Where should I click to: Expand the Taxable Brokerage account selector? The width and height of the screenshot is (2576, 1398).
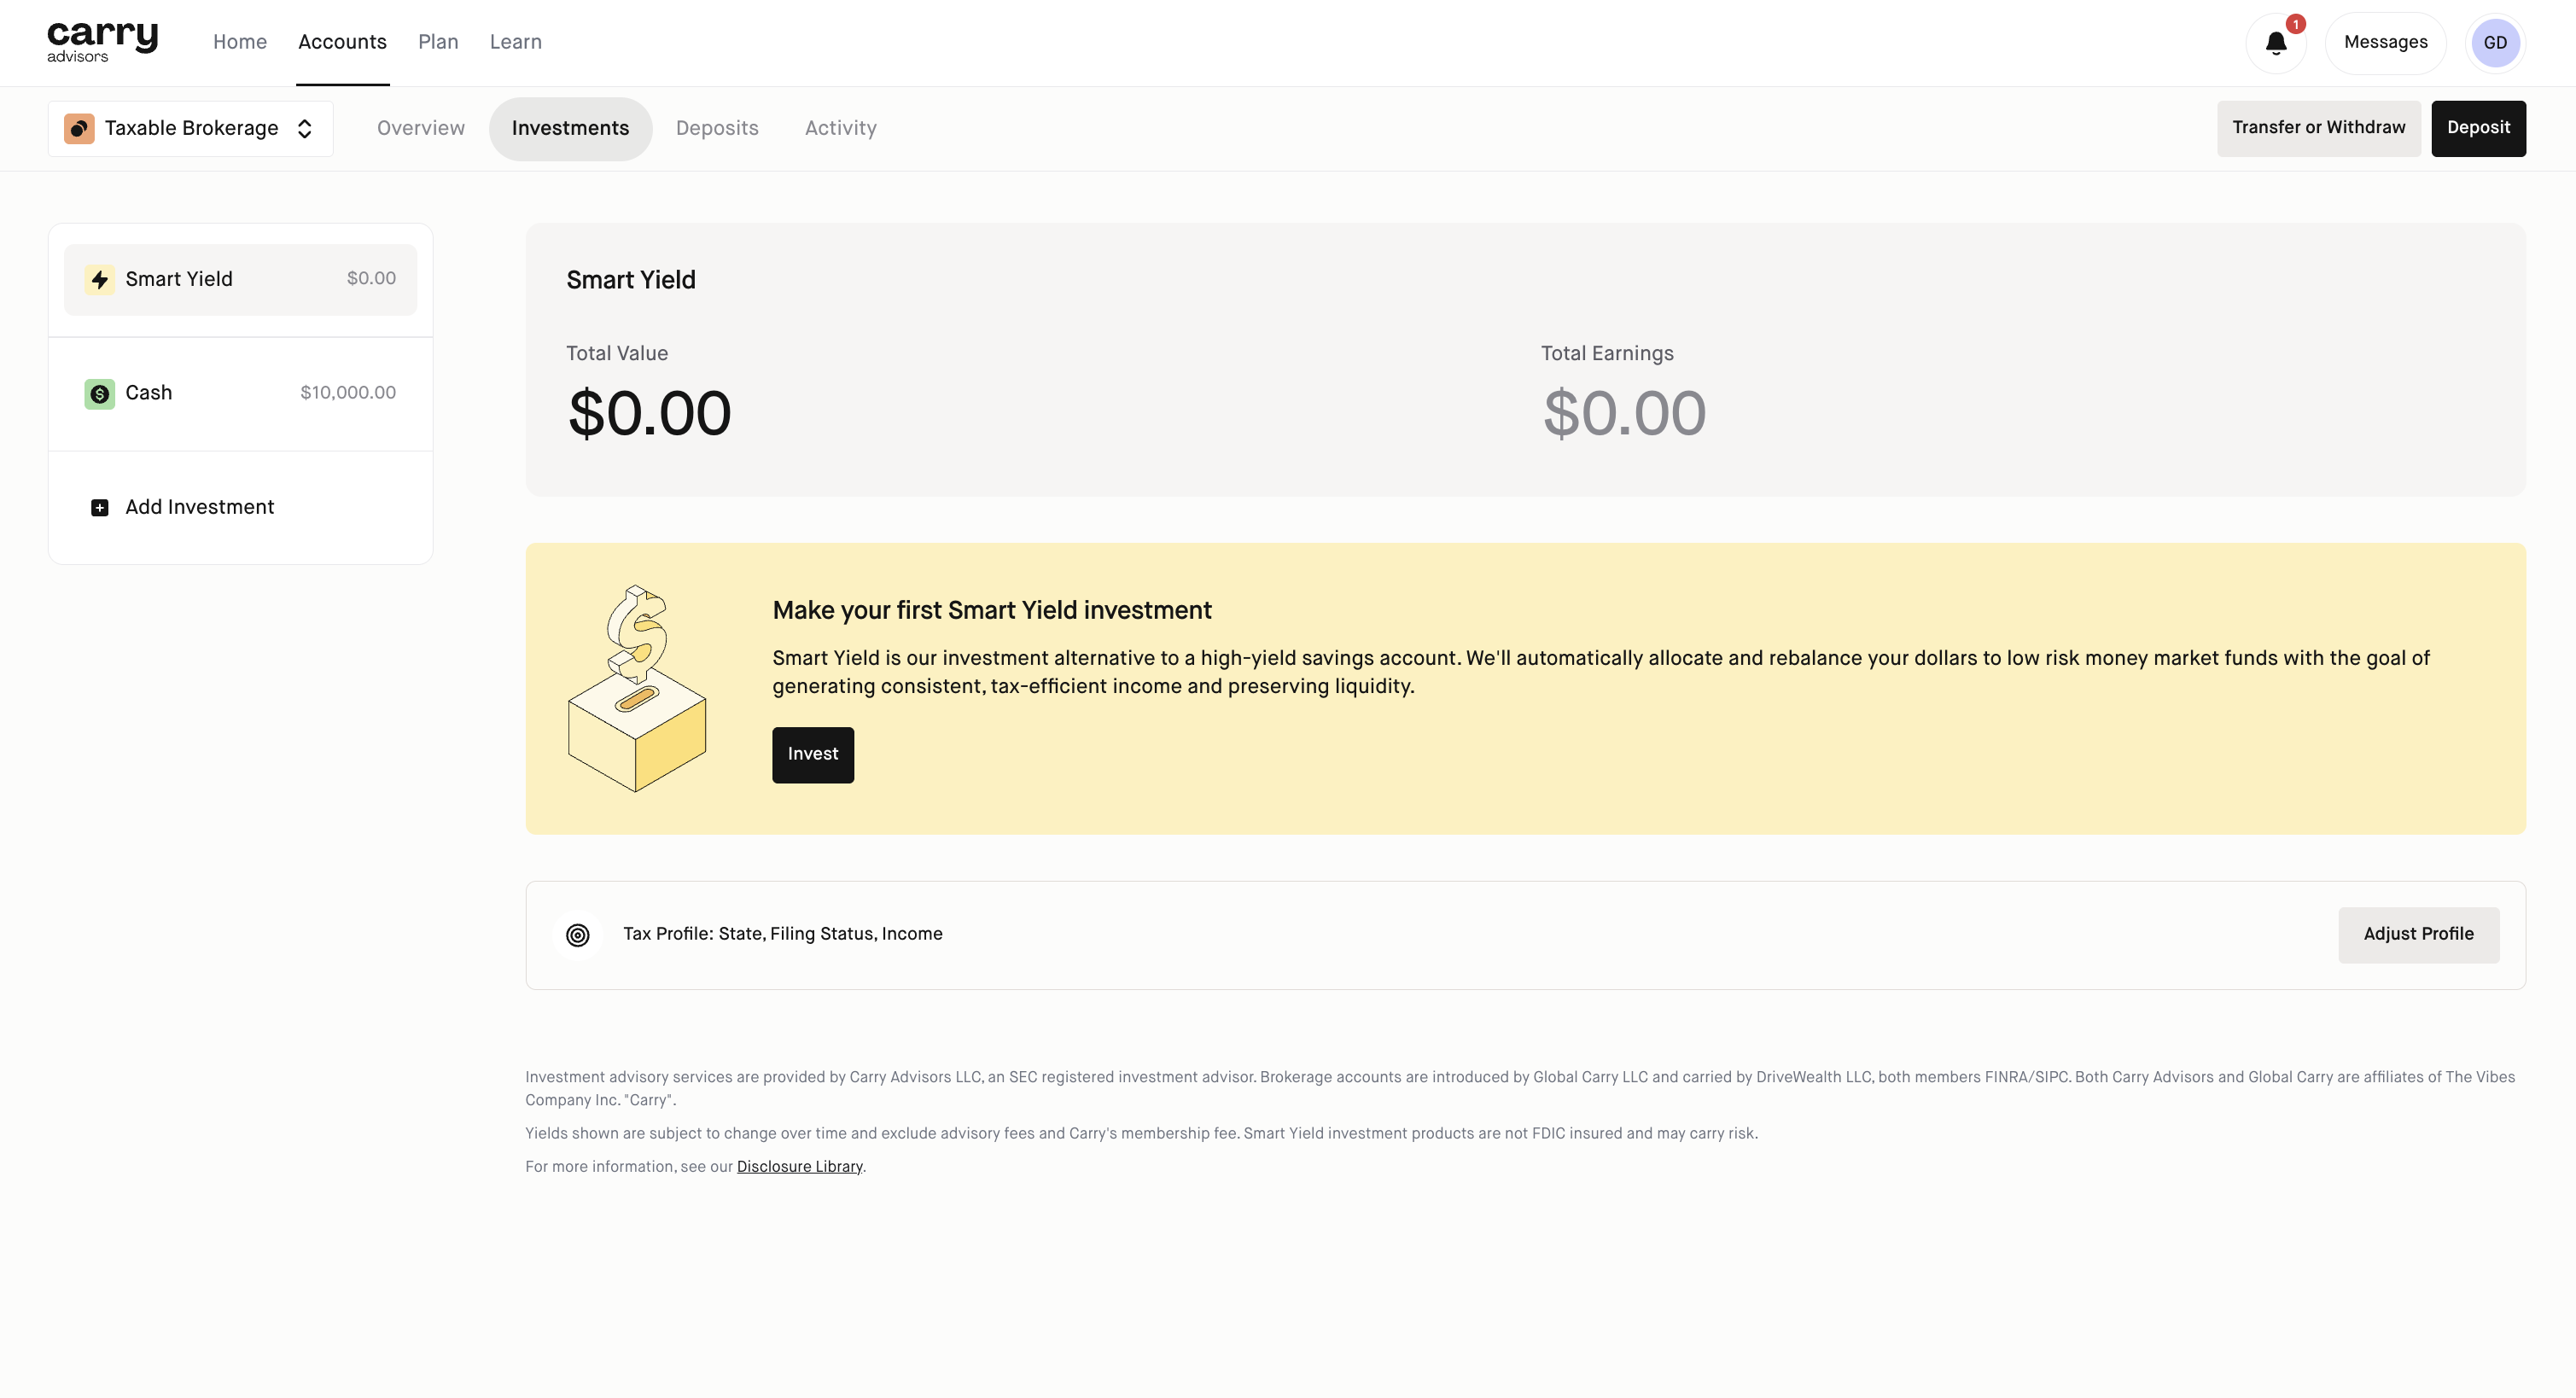pyautogui.click(x=191, y=129)
